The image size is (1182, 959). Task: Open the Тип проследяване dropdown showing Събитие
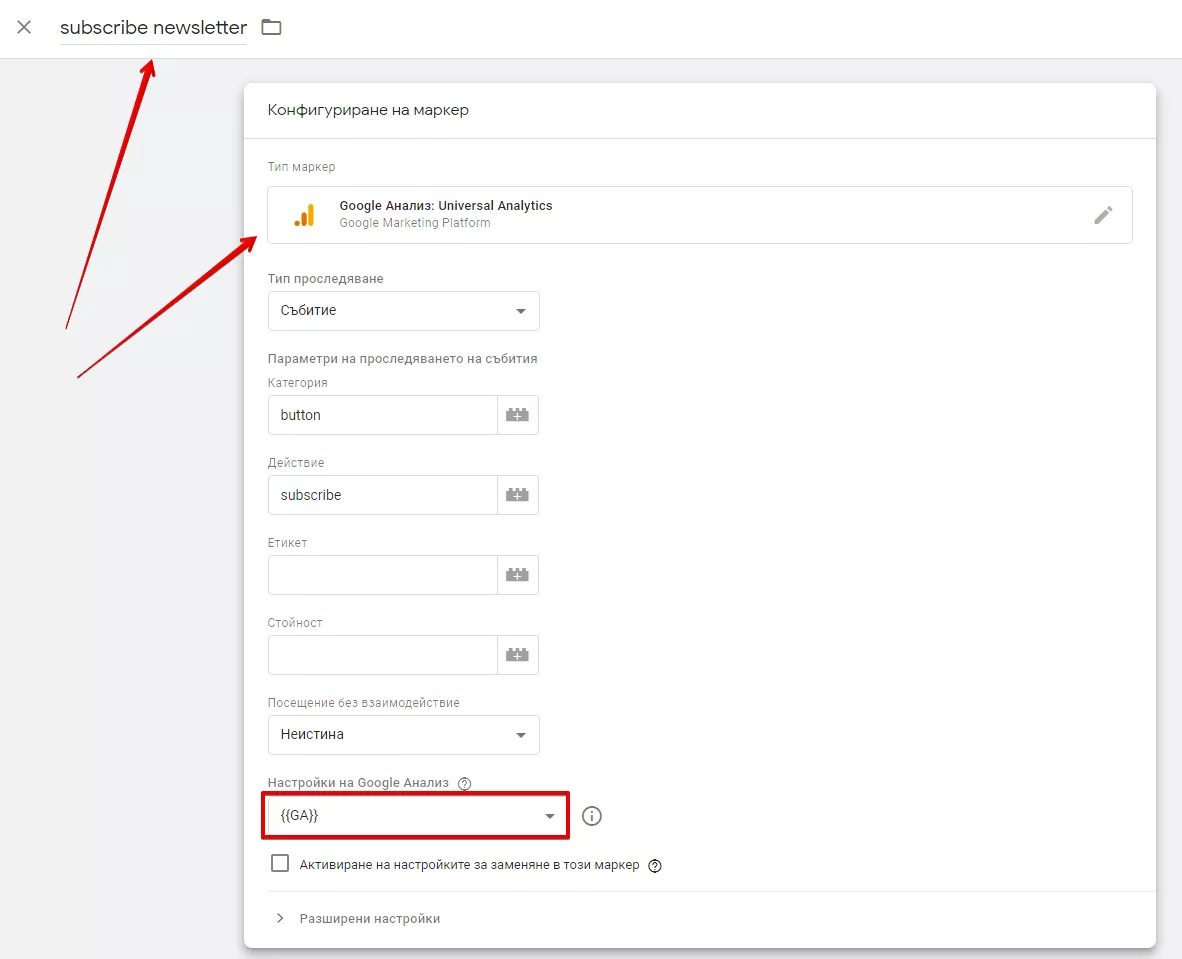click(403, 311)
